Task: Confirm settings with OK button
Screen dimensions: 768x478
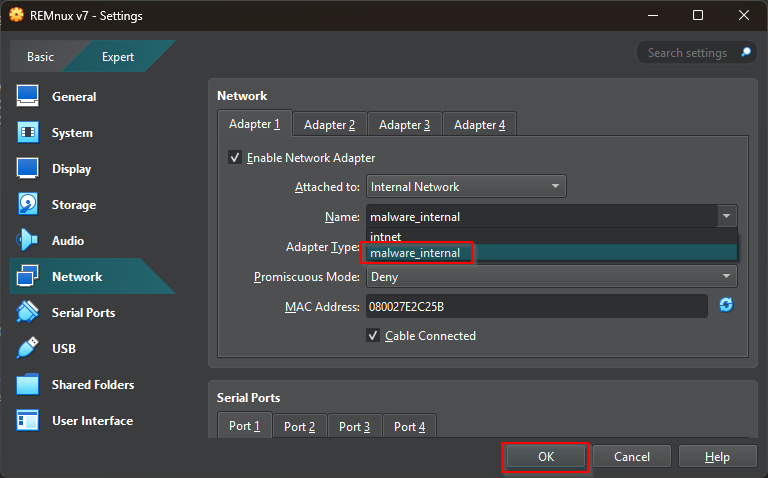Action: tap(546, 456)
